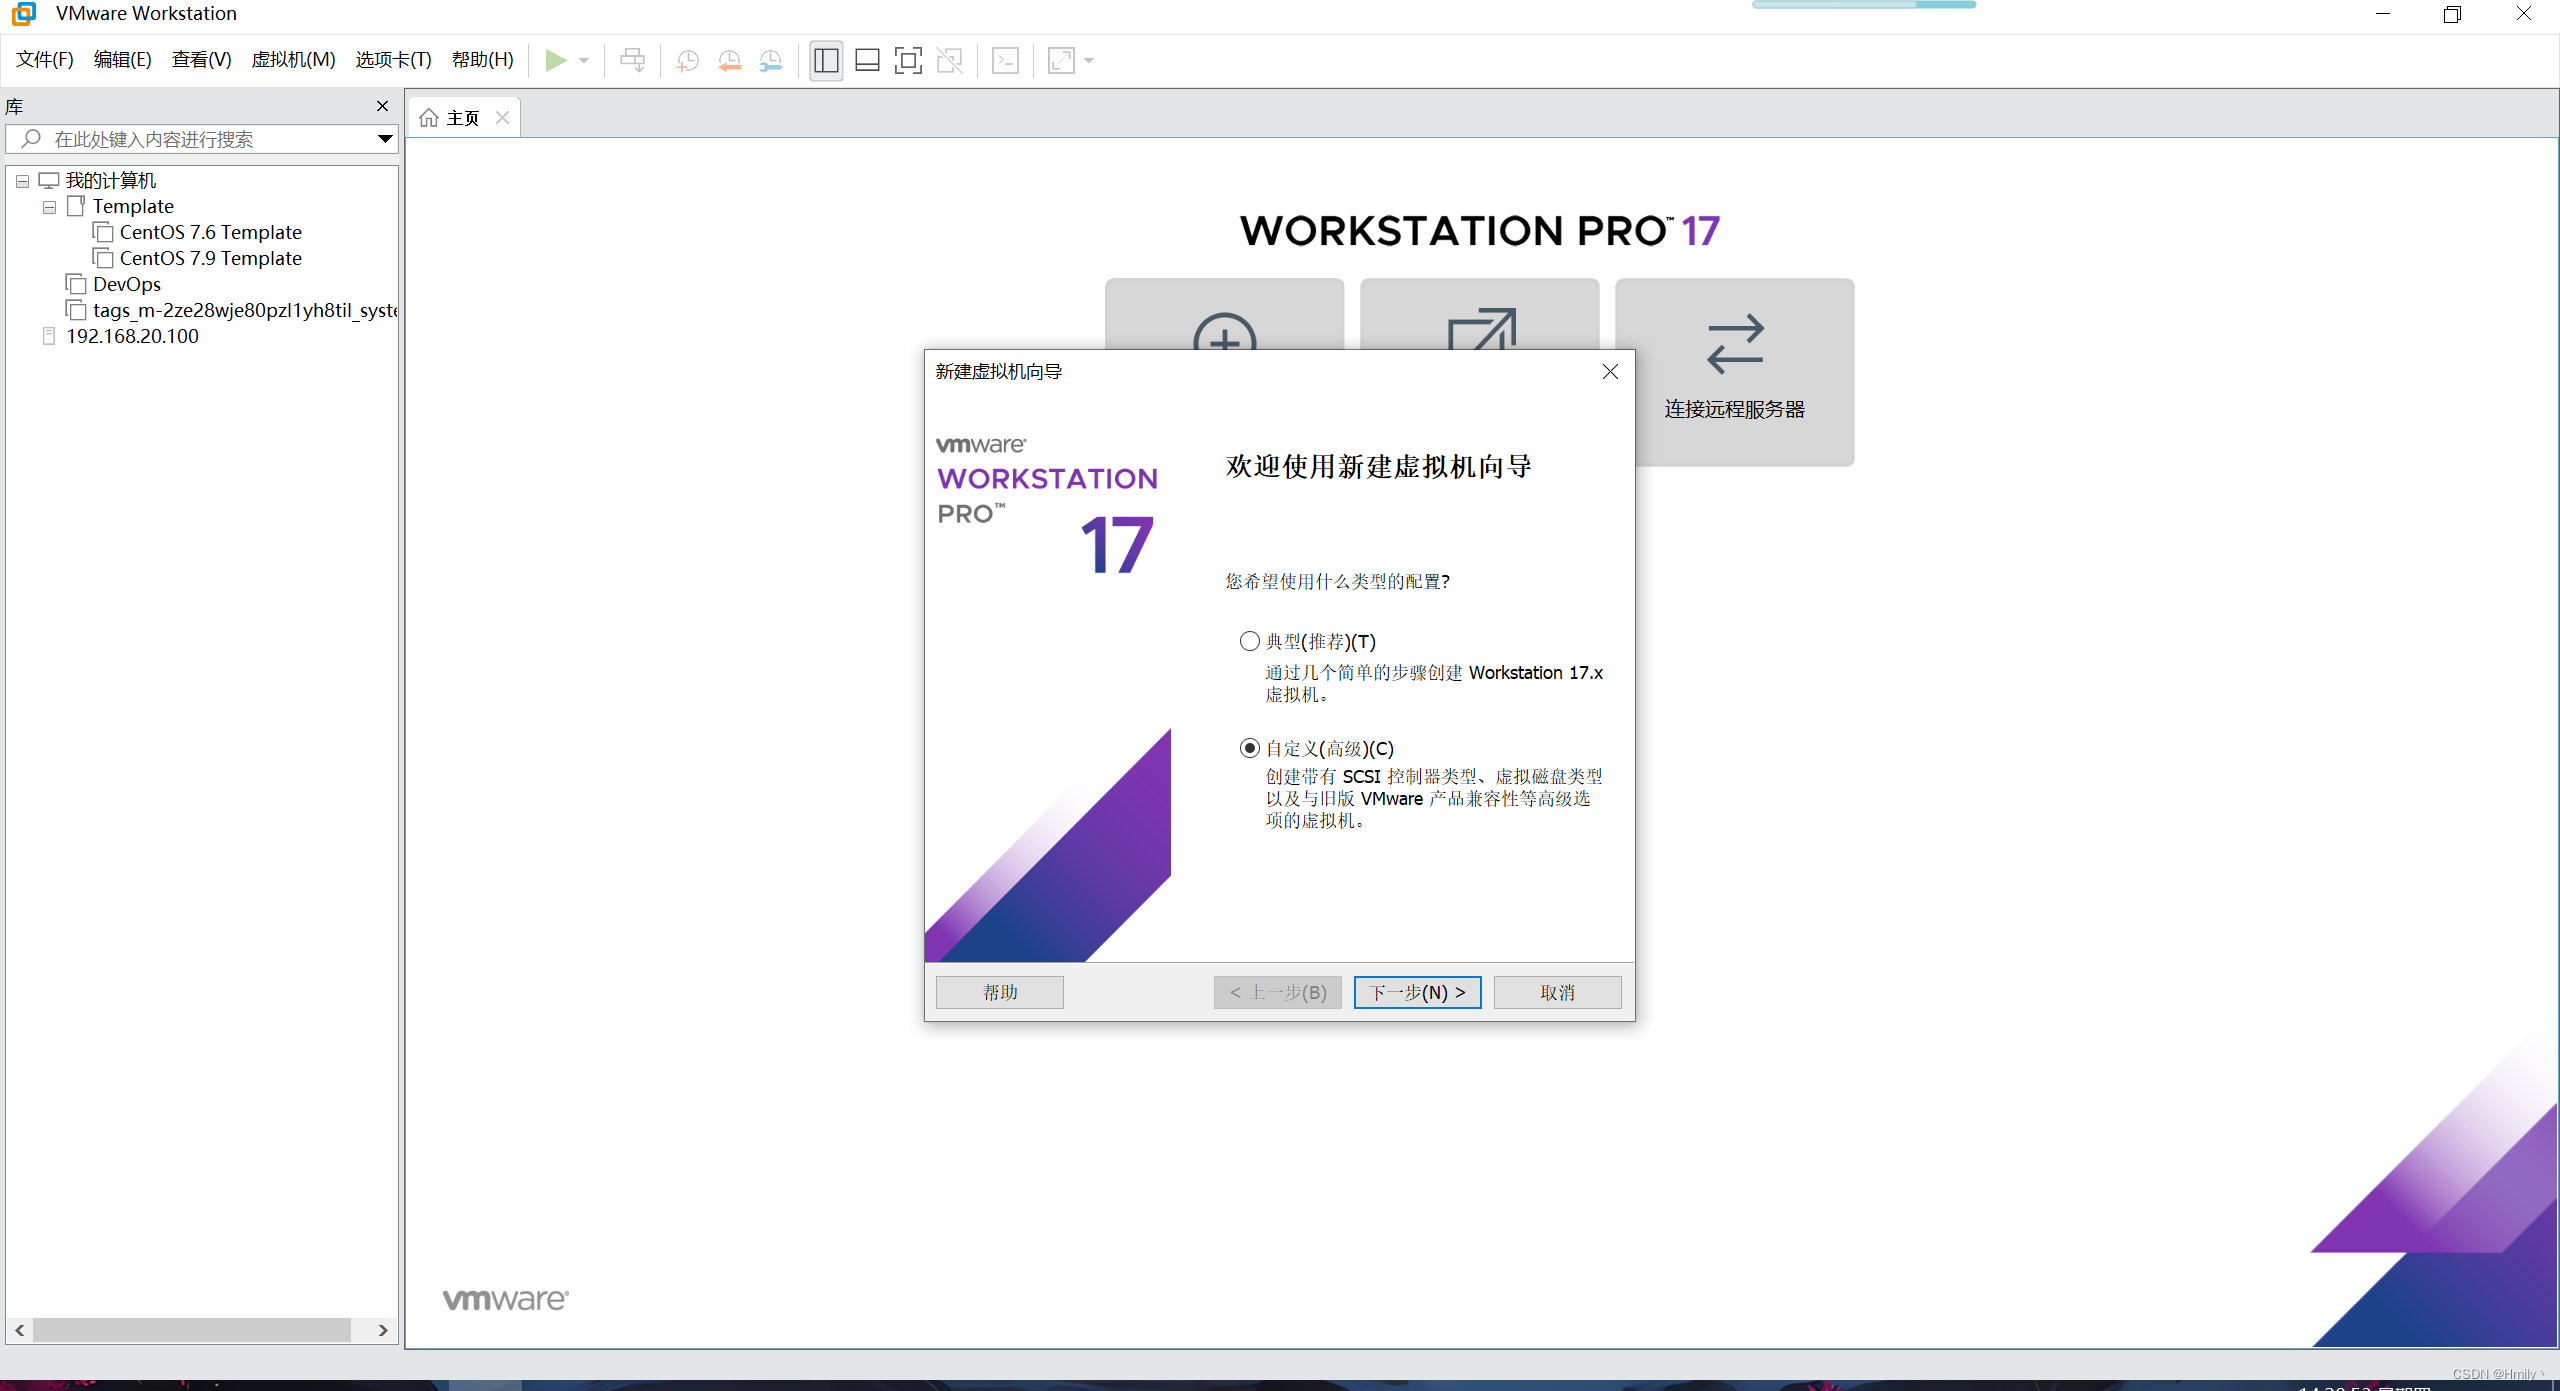Open the File (文件) menu
The height and width of the screenshot is (1391, 2560).
pos(45,59)
